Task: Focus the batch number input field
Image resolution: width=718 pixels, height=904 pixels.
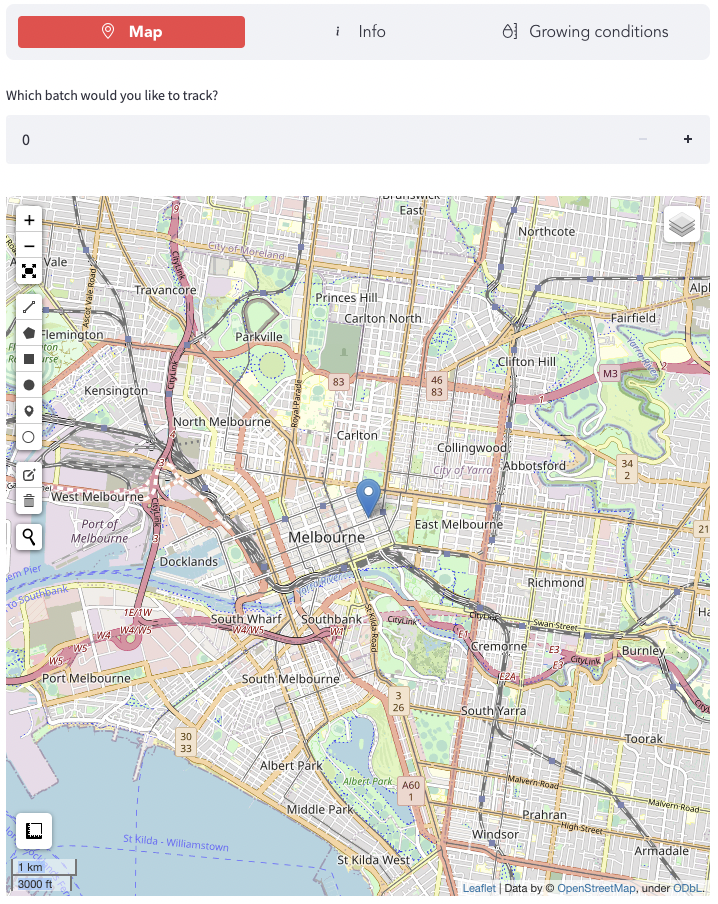Action: tap(314, 140)
